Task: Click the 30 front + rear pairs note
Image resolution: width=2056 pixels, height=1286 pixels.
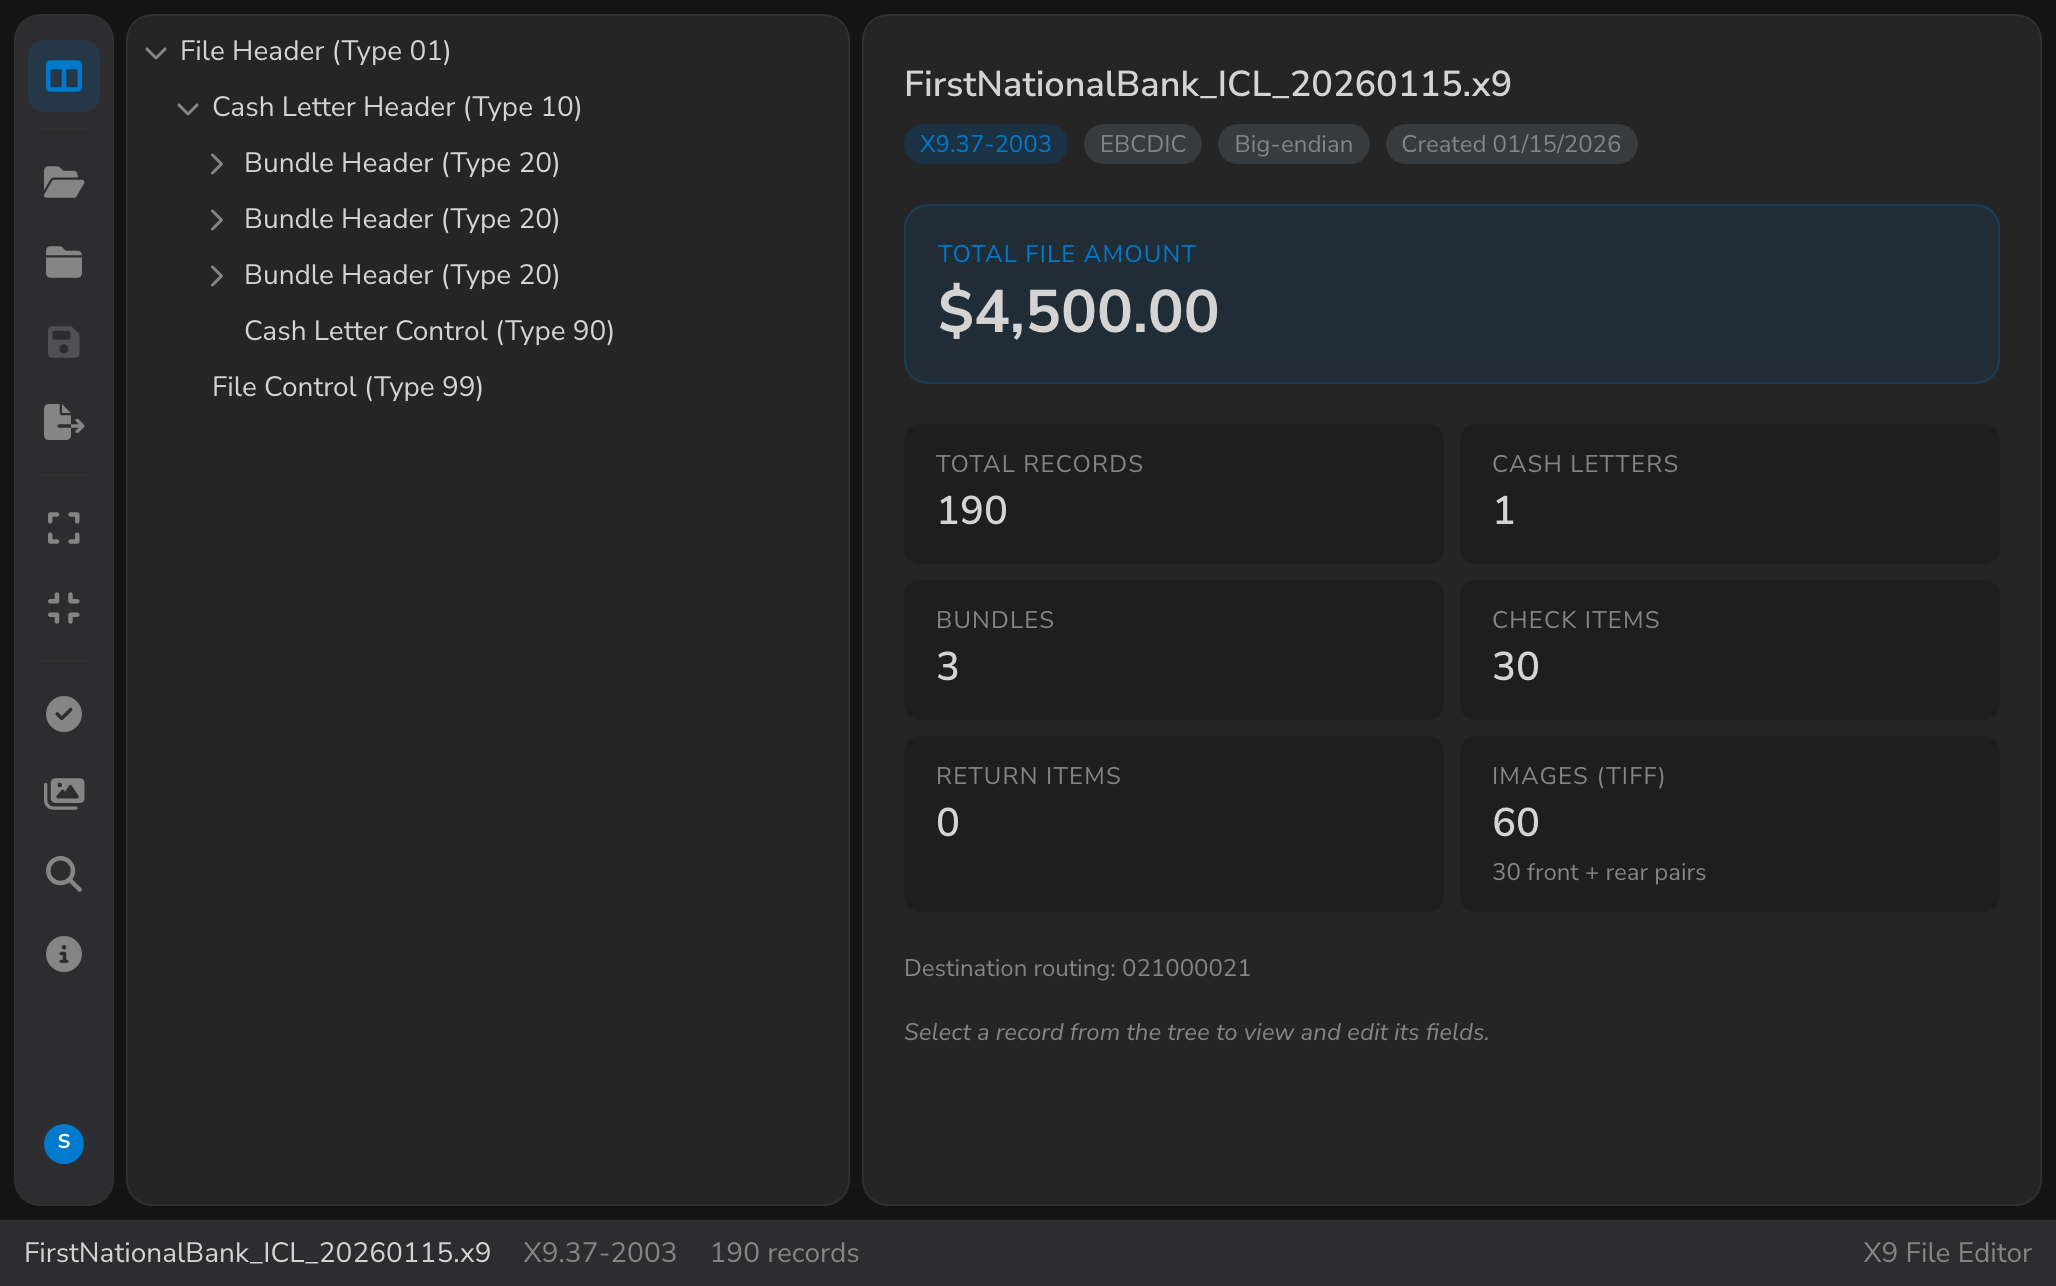Action: (1599, 872)
